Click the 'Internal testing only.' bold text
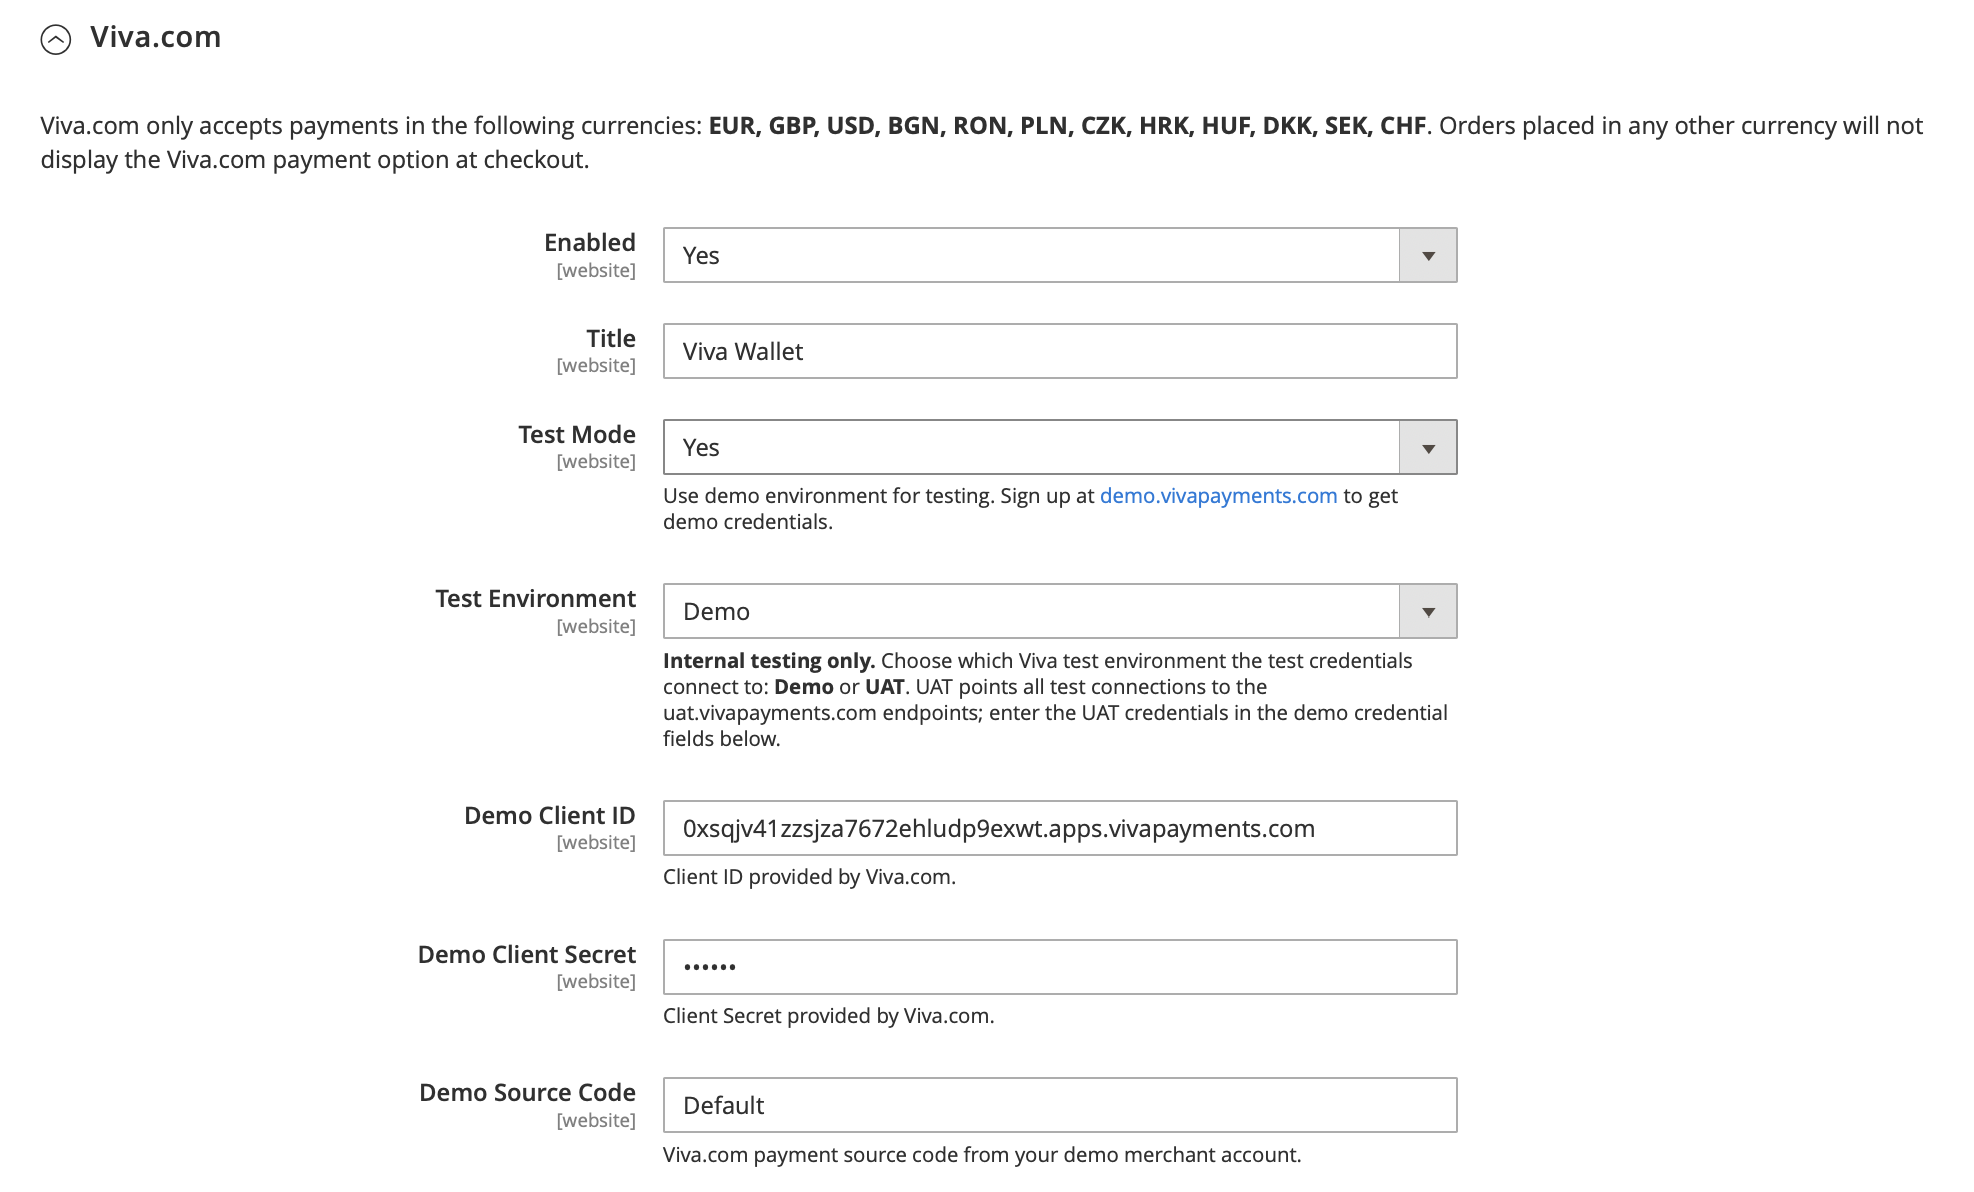1974x1192 pixels. pos(769,661)
